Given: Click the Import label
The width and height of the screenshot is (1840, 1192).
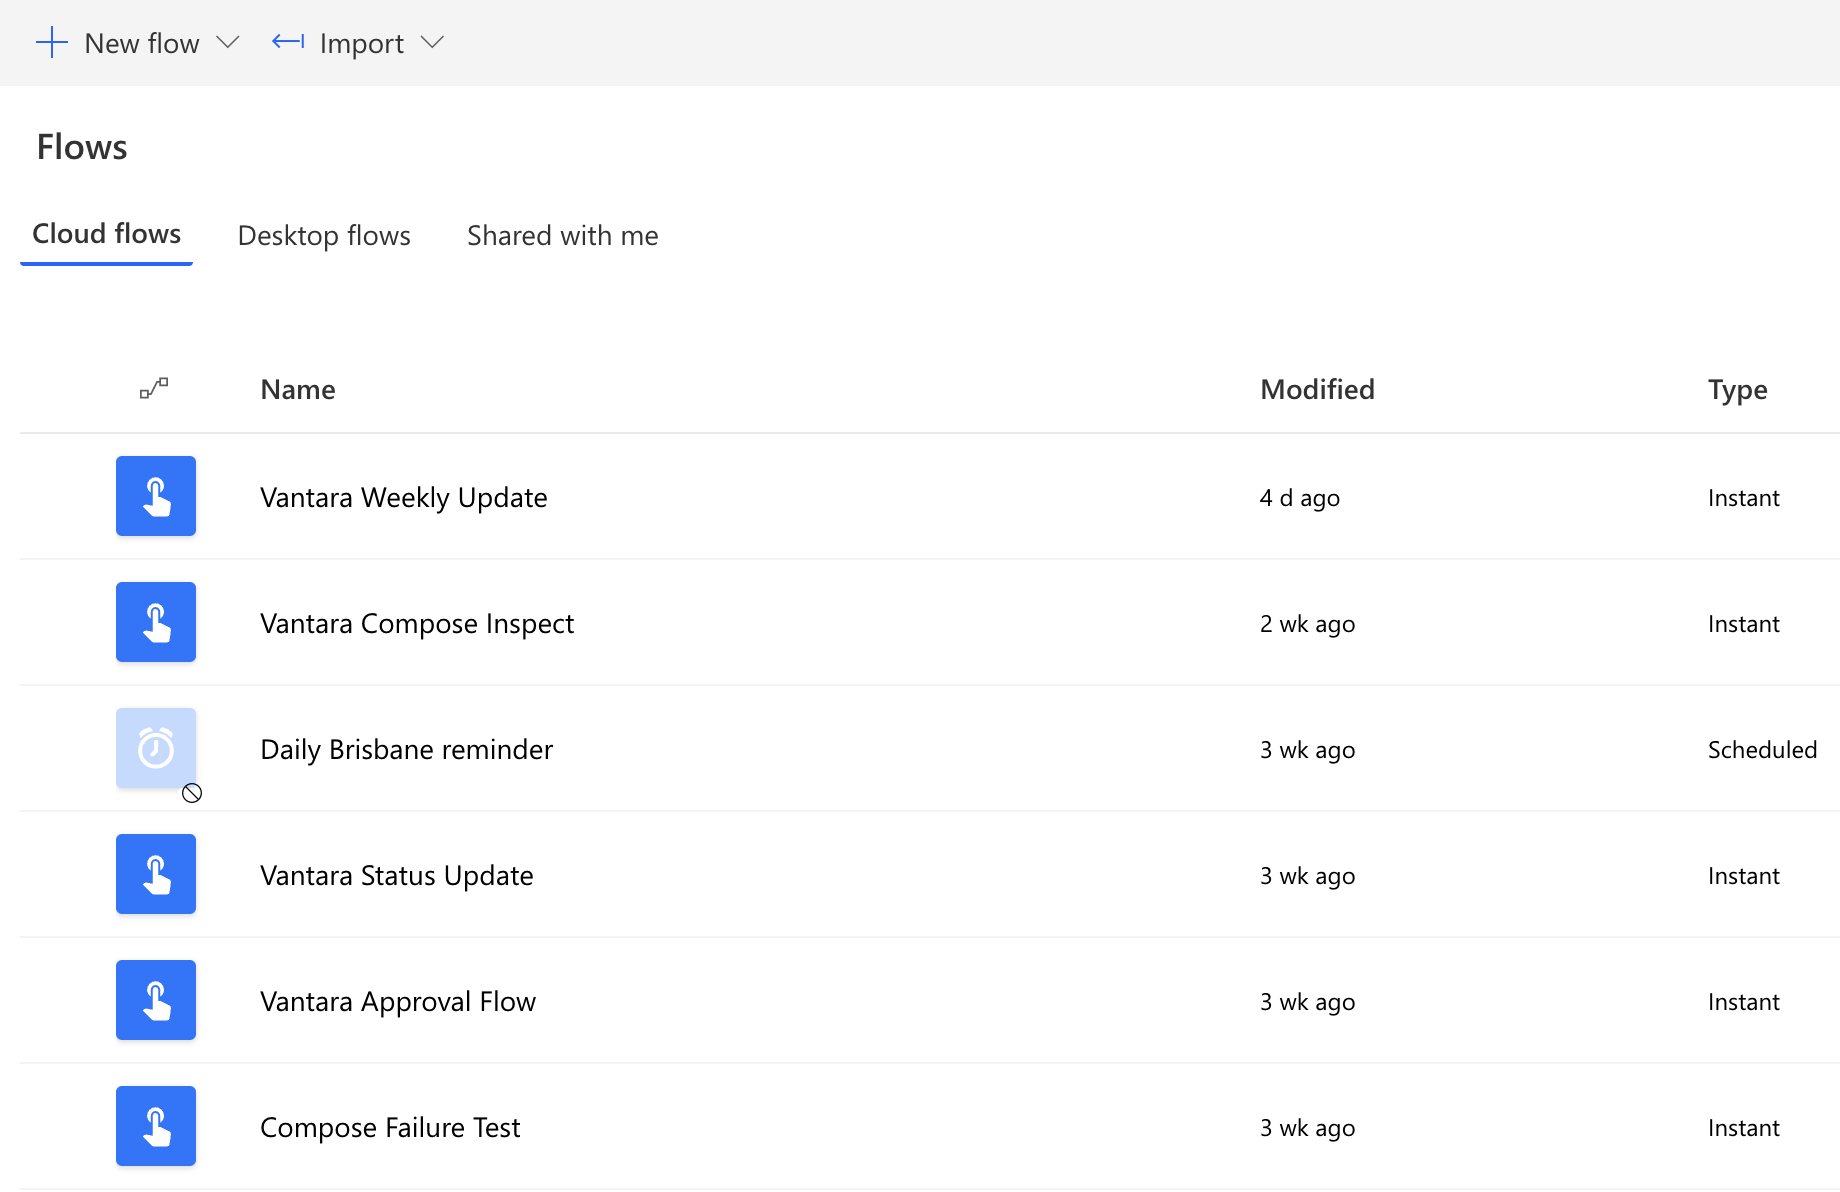Looking at the screenshot, I should (362, 44).
